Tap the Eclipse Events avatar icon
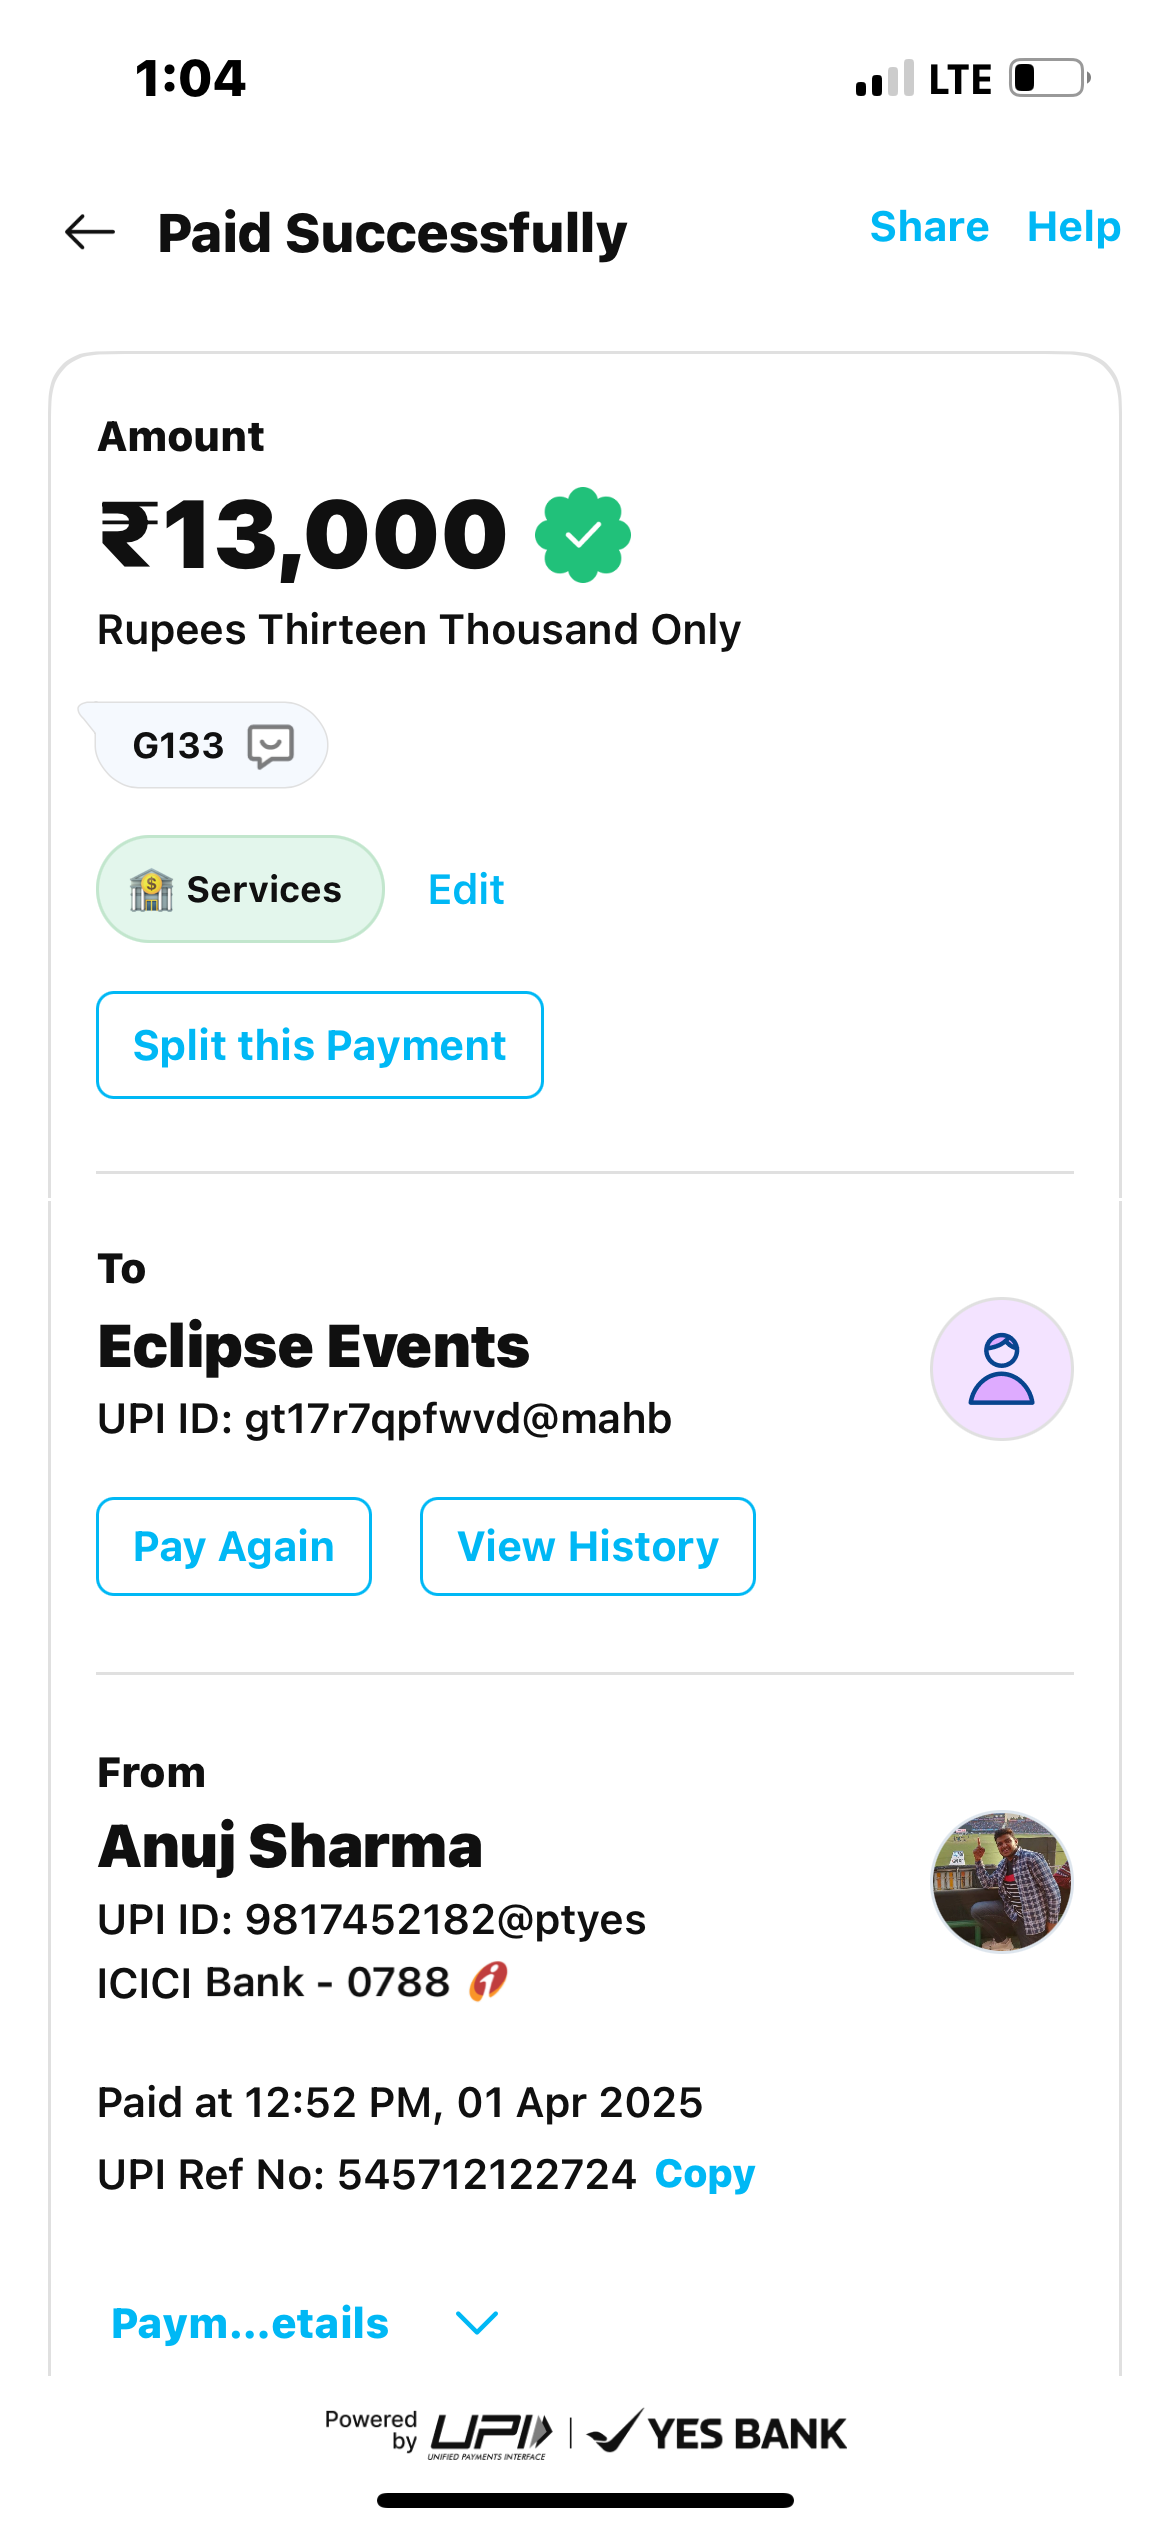Image resolution: width=1170 pixels, height=2532 pixels. click(1001, 1369)
